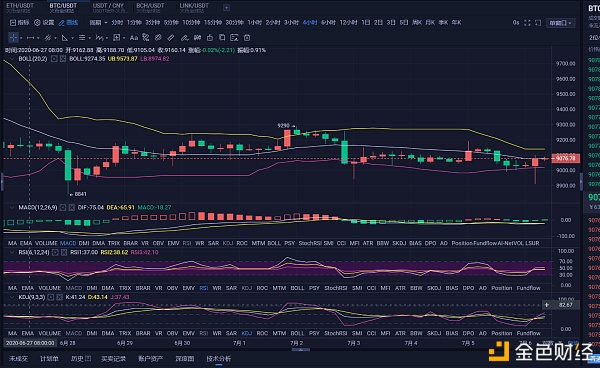
Task: Select the 15分钟 timeframe
Action: click(213, 23)
